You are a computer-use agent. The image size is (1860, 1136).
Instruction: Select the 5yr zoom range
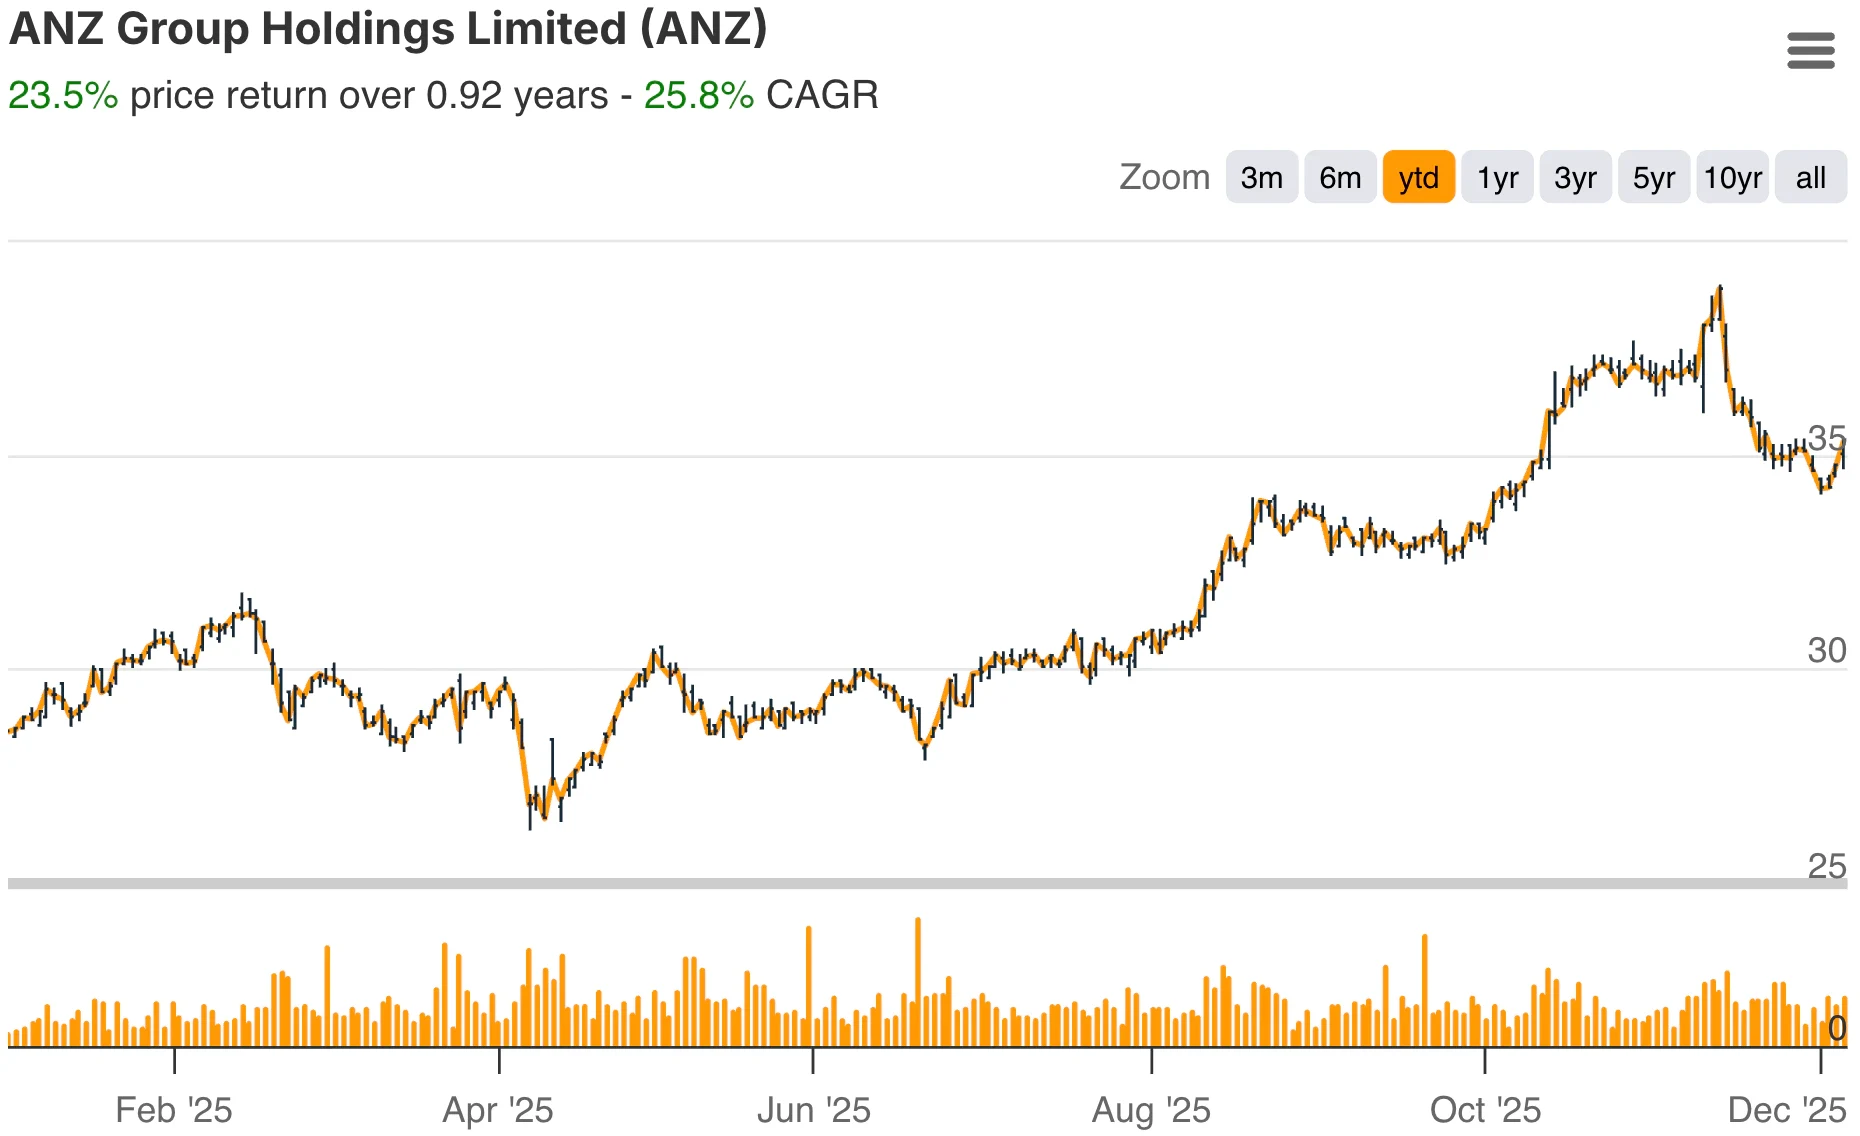tap(1653, 177)
